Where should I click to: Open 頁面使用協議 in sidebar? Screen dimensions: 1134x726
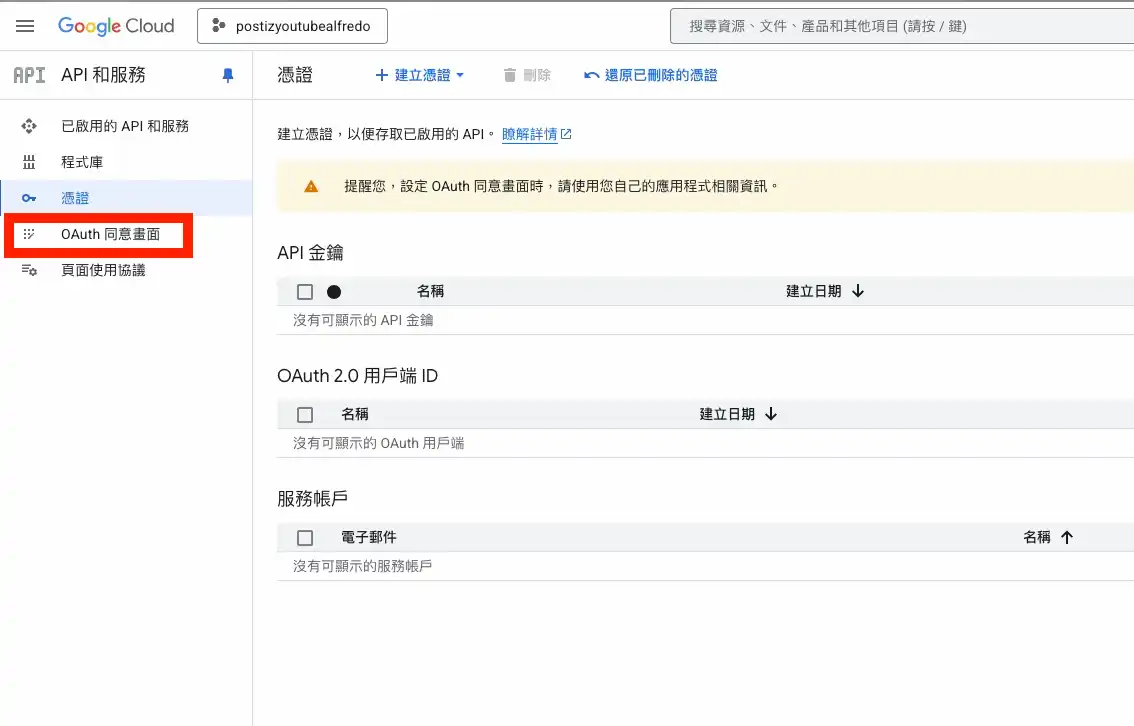[x=126, y=270]
